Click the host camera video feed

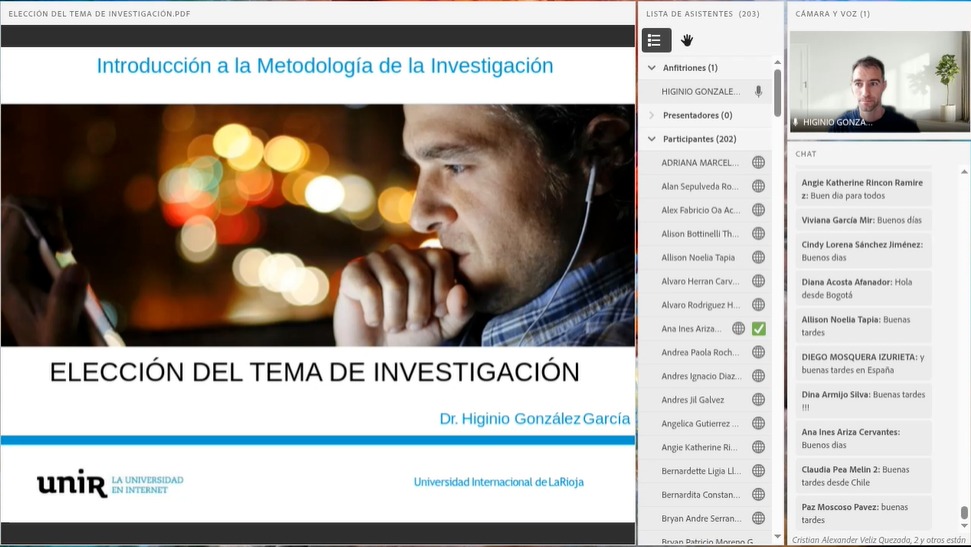click(879, 80)
